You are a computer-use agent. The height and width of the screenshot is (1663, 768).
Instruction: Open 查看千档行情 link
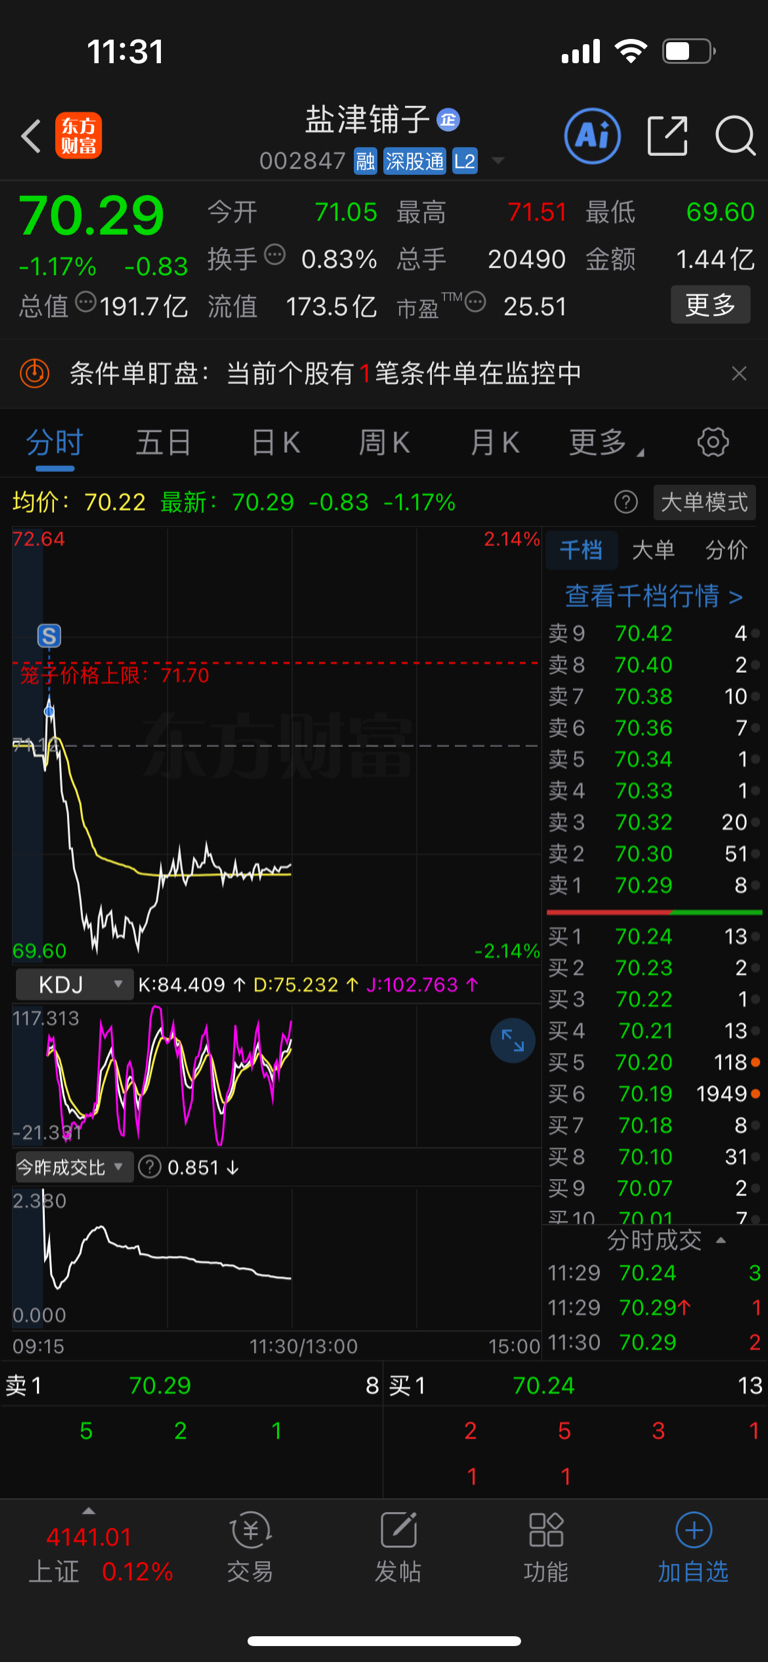(653, 596)
